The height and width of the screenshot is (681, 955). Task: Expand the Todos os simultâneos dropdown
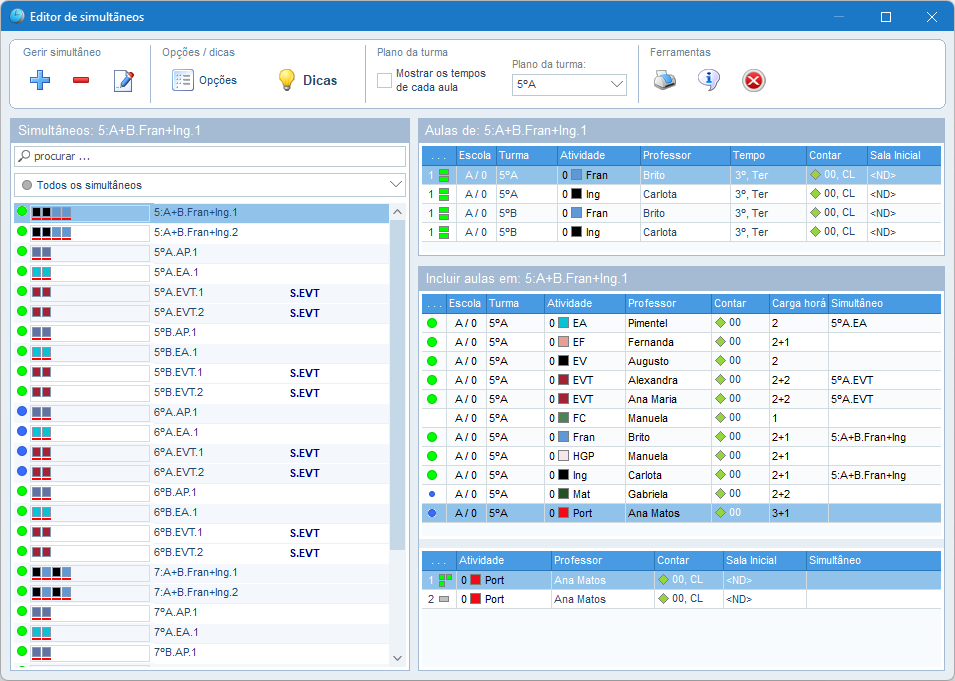pos(210,185)
